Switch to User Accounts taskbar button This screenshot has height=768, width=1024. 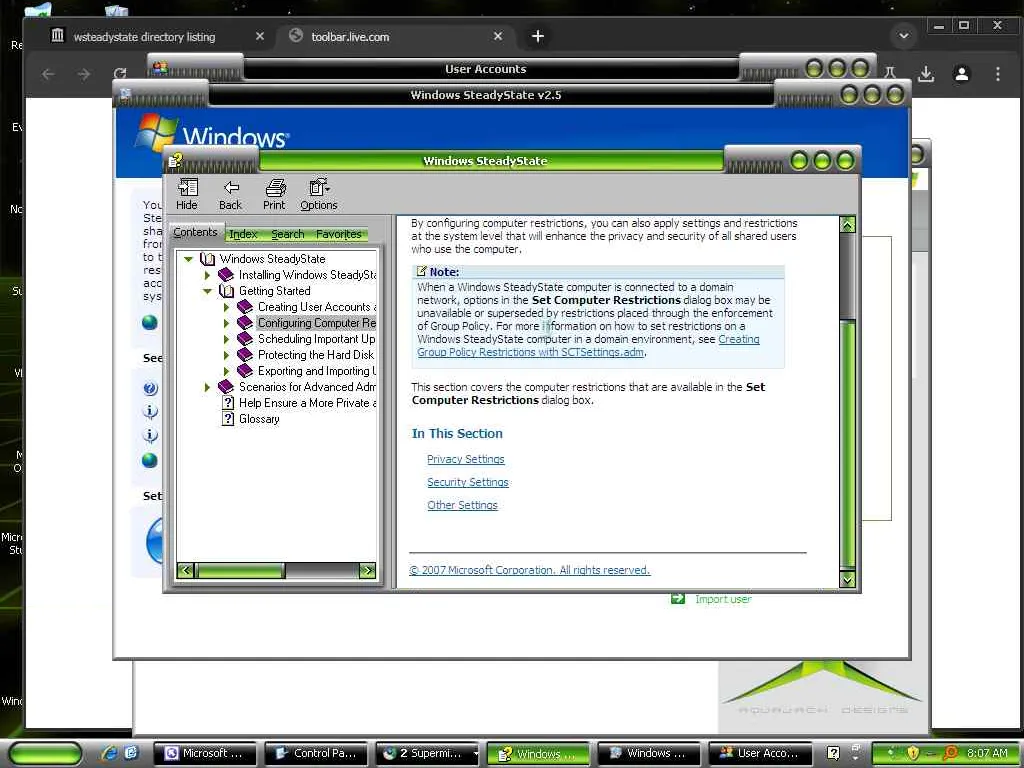[760, 754]
